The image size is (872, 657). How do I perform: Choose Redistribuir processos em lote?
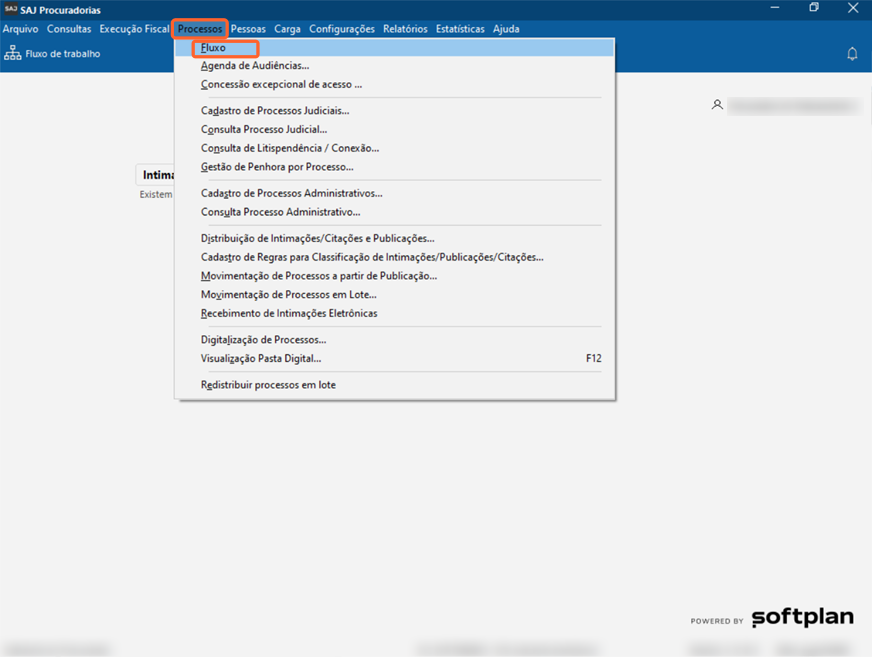tap(268, 385)
